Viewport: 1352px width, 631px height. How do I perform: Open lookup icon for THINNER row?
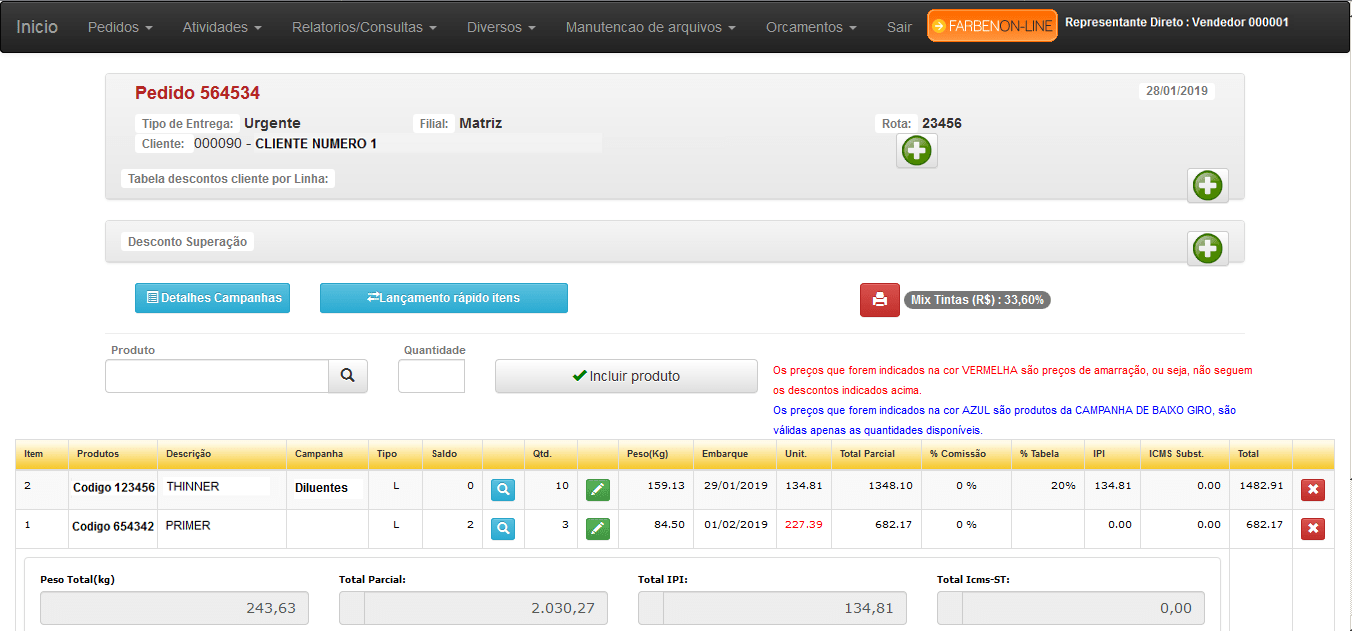pyautogui.click(x=503, y=489)
